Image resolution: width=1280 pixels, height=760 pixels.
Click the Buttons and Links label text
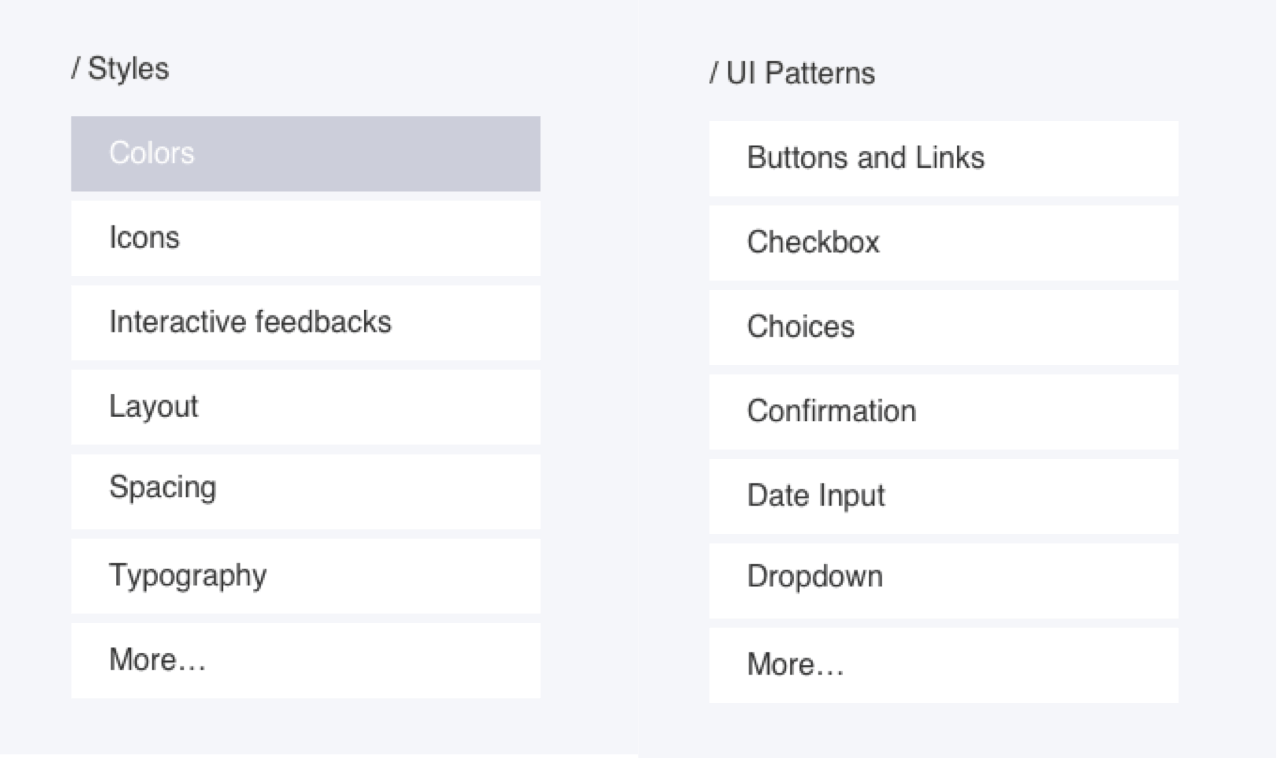866,158
